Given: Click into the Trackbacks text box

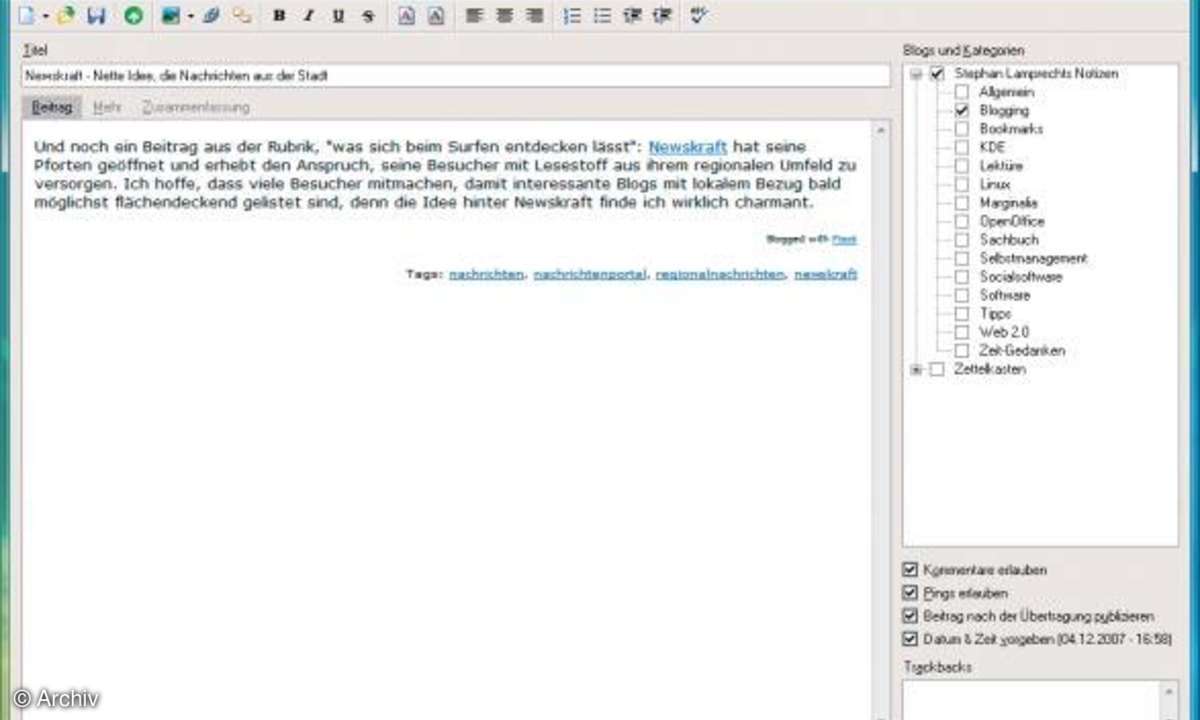Looking at the screenshot, I should tap(1032, 699).
